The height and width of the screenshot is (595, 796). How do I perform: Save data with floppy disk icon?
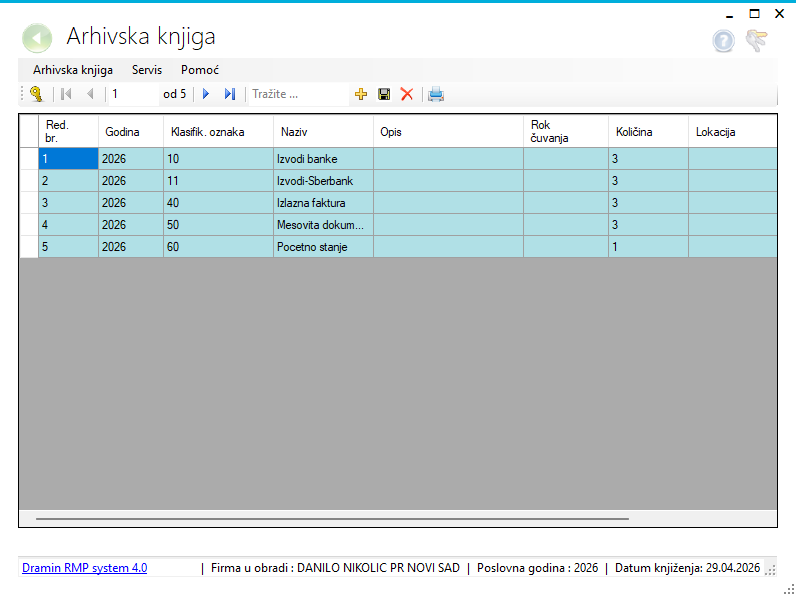384,94
